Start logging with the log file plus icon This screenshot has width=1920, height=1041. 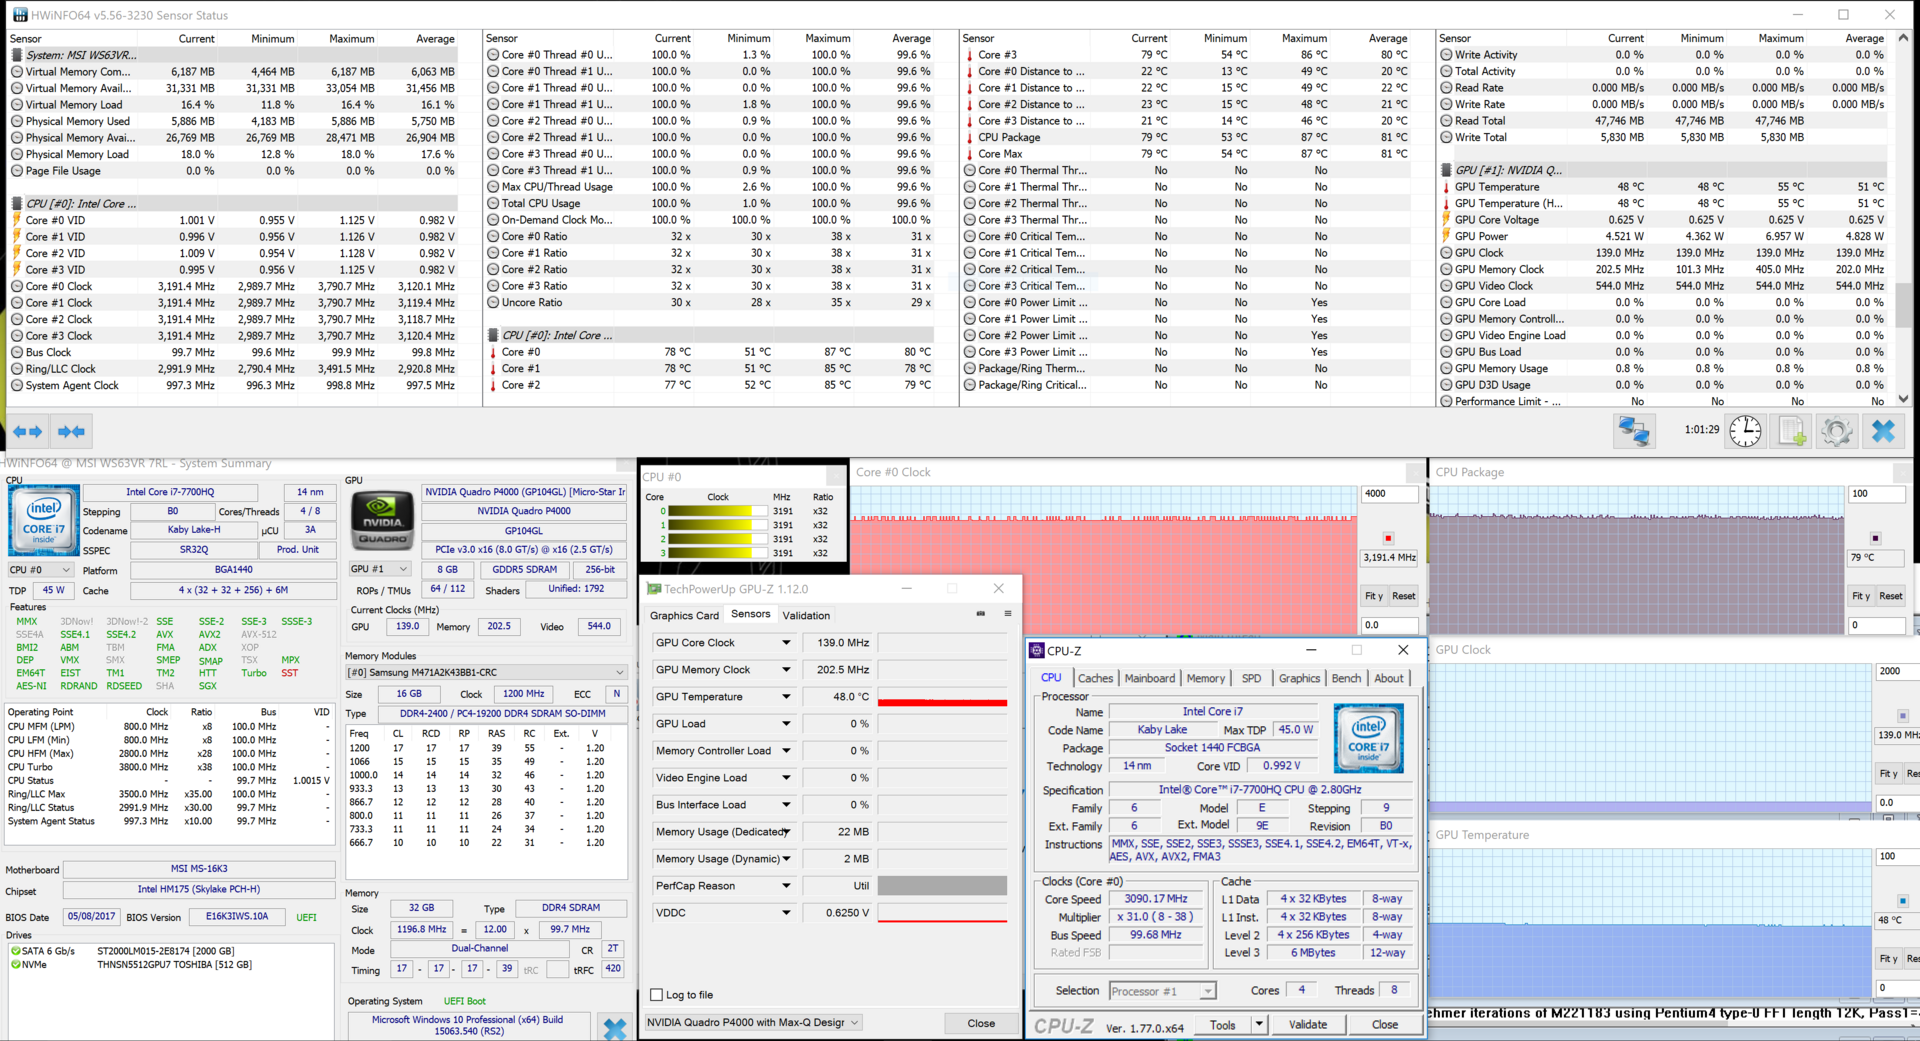[x=1791, y=431]
